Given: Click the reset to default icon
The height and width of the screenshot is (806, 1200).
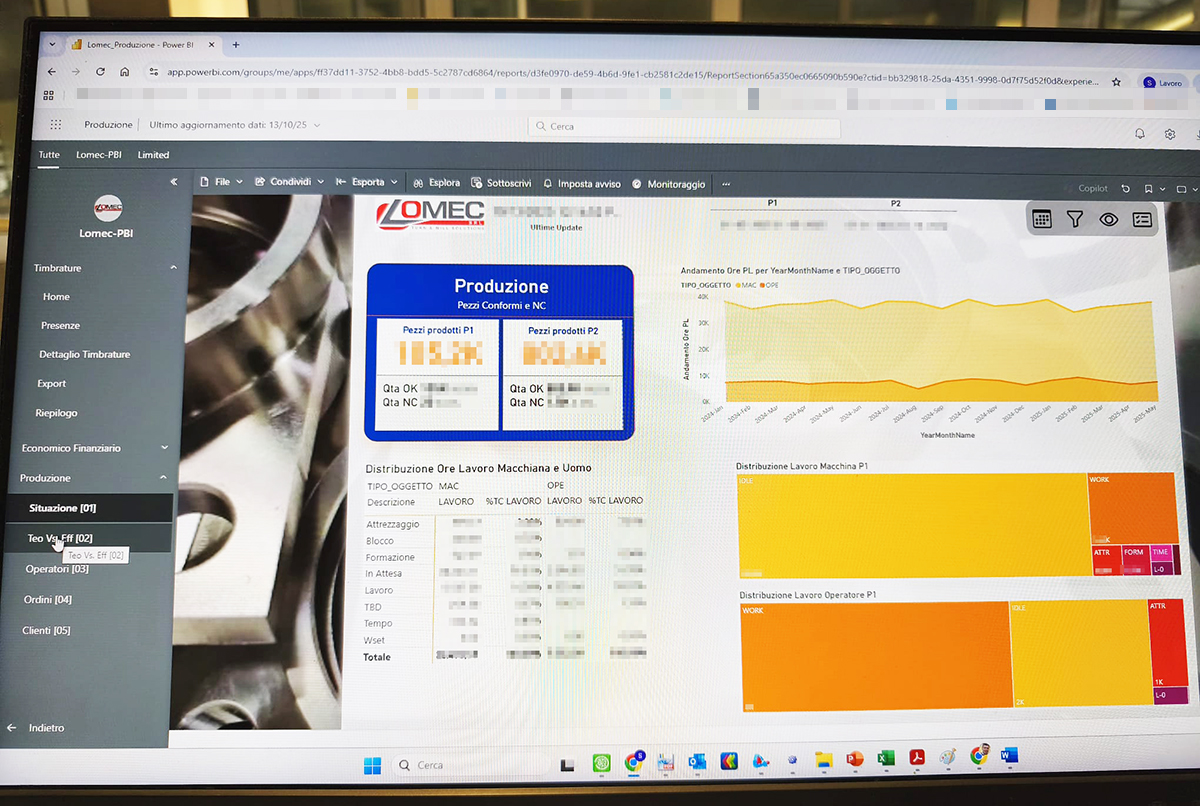Looking at the screenshot, I should coord(1126,188).
